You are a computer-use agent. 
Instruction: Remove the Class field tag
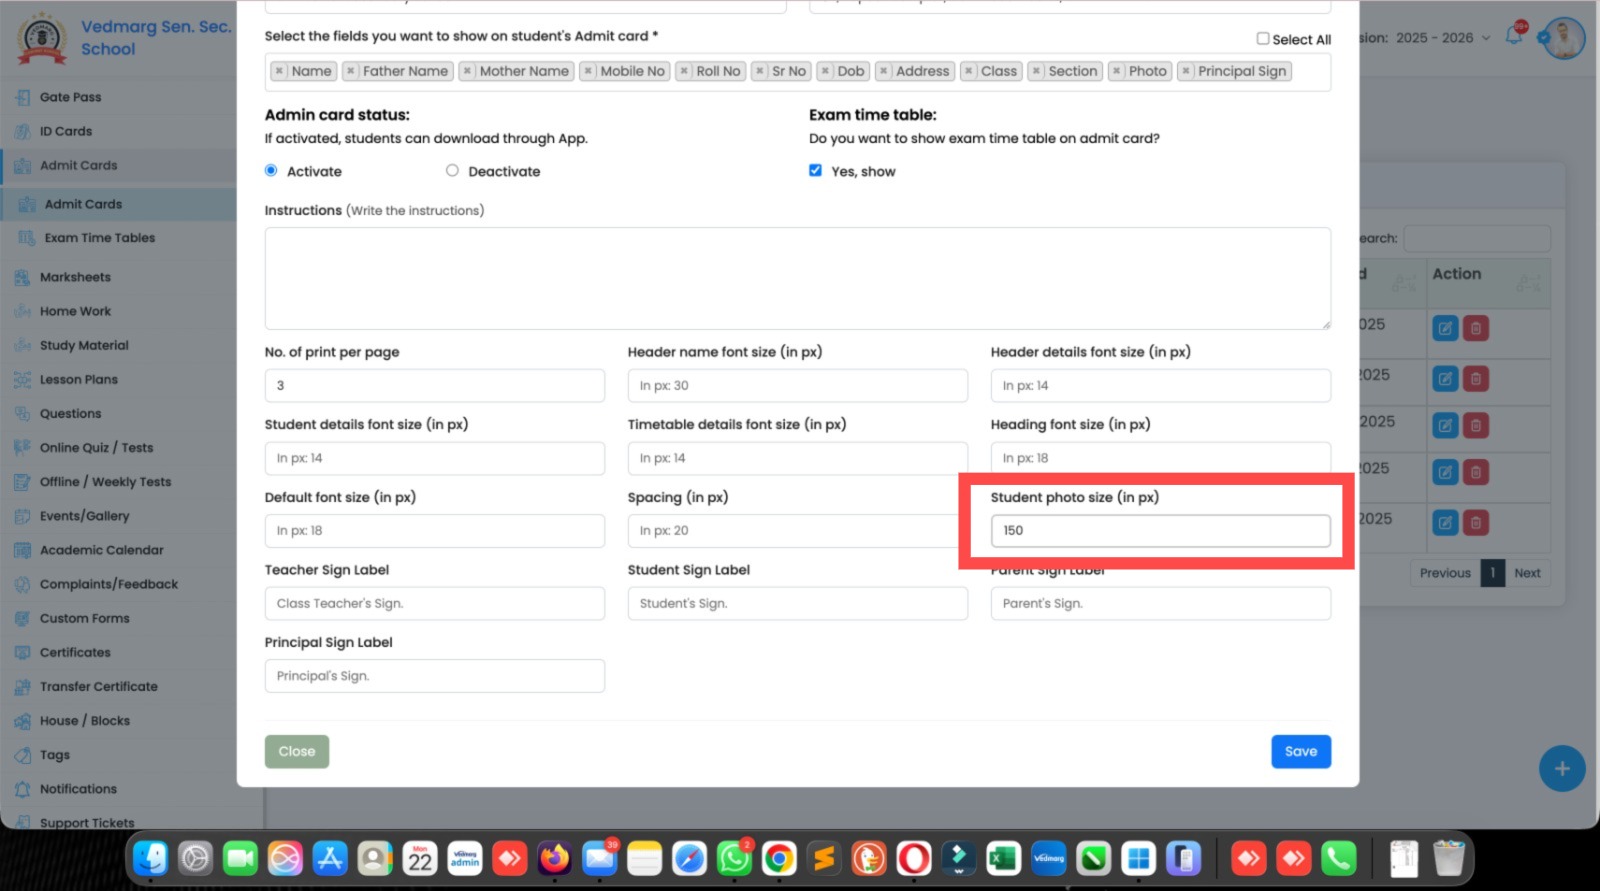[x=969, y=71]
